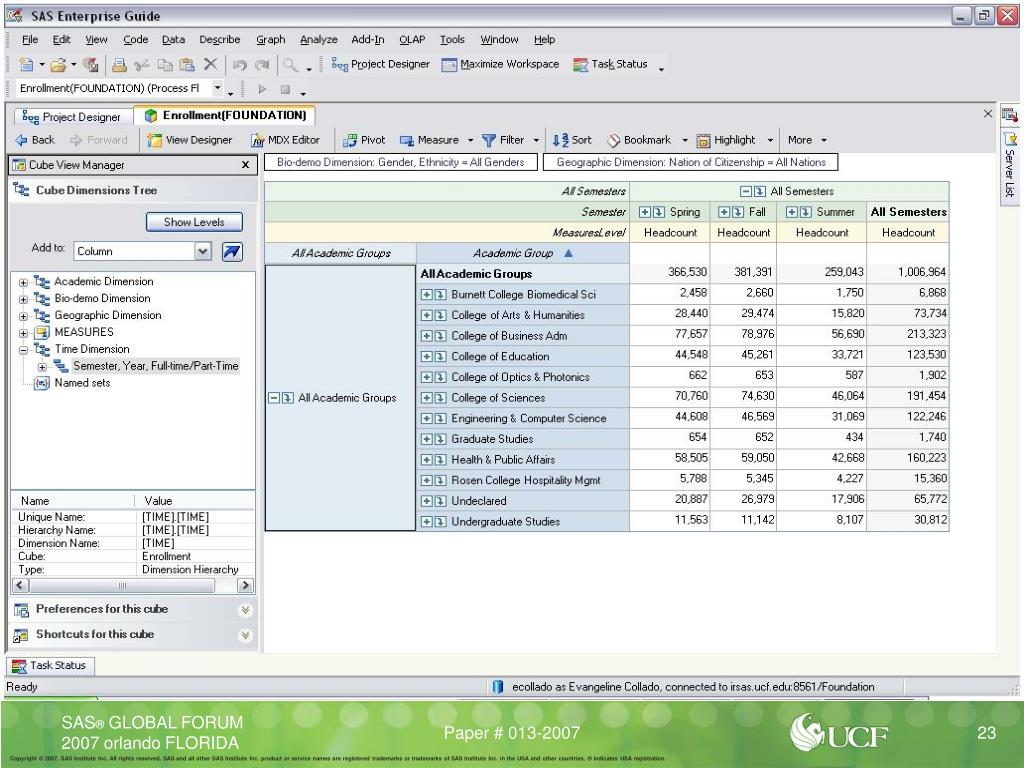Expand the Summer semester column

[x=792, y=212]
